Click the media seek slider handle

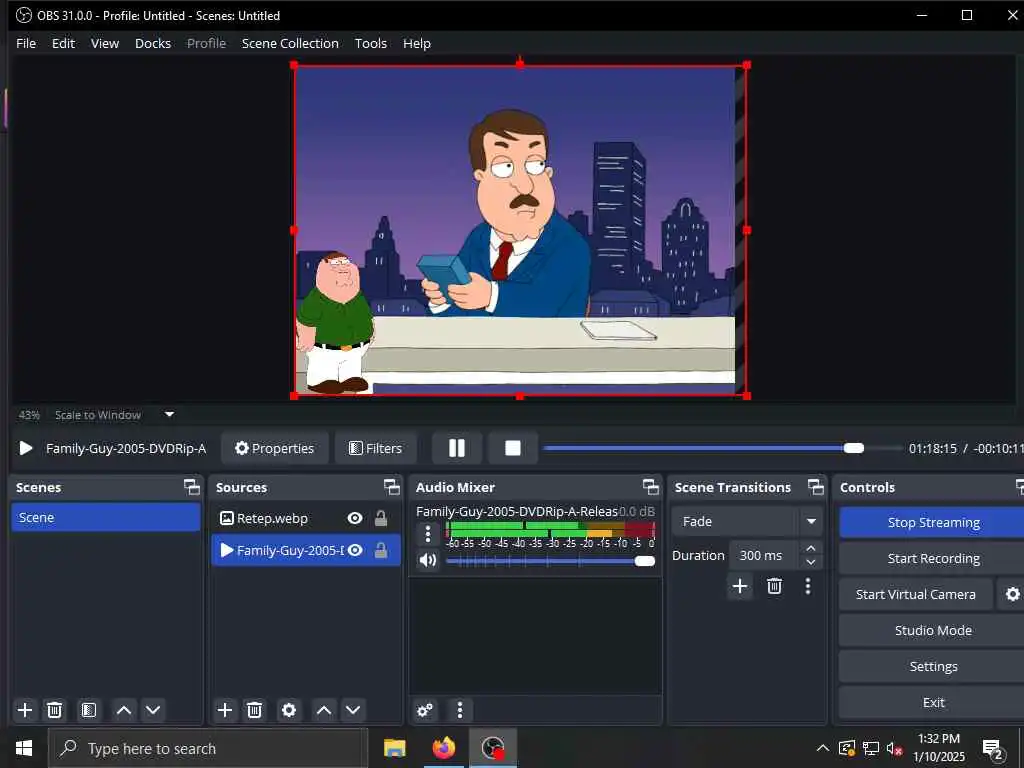pyautogui.click(x=854, y=448)
